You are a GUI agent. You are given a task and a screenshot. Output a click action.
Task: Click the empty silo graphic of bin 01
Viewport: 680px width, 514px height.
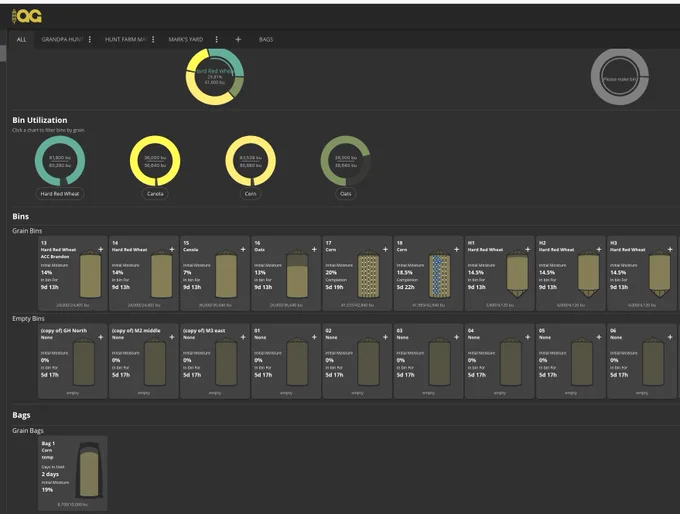click(298, 362)
